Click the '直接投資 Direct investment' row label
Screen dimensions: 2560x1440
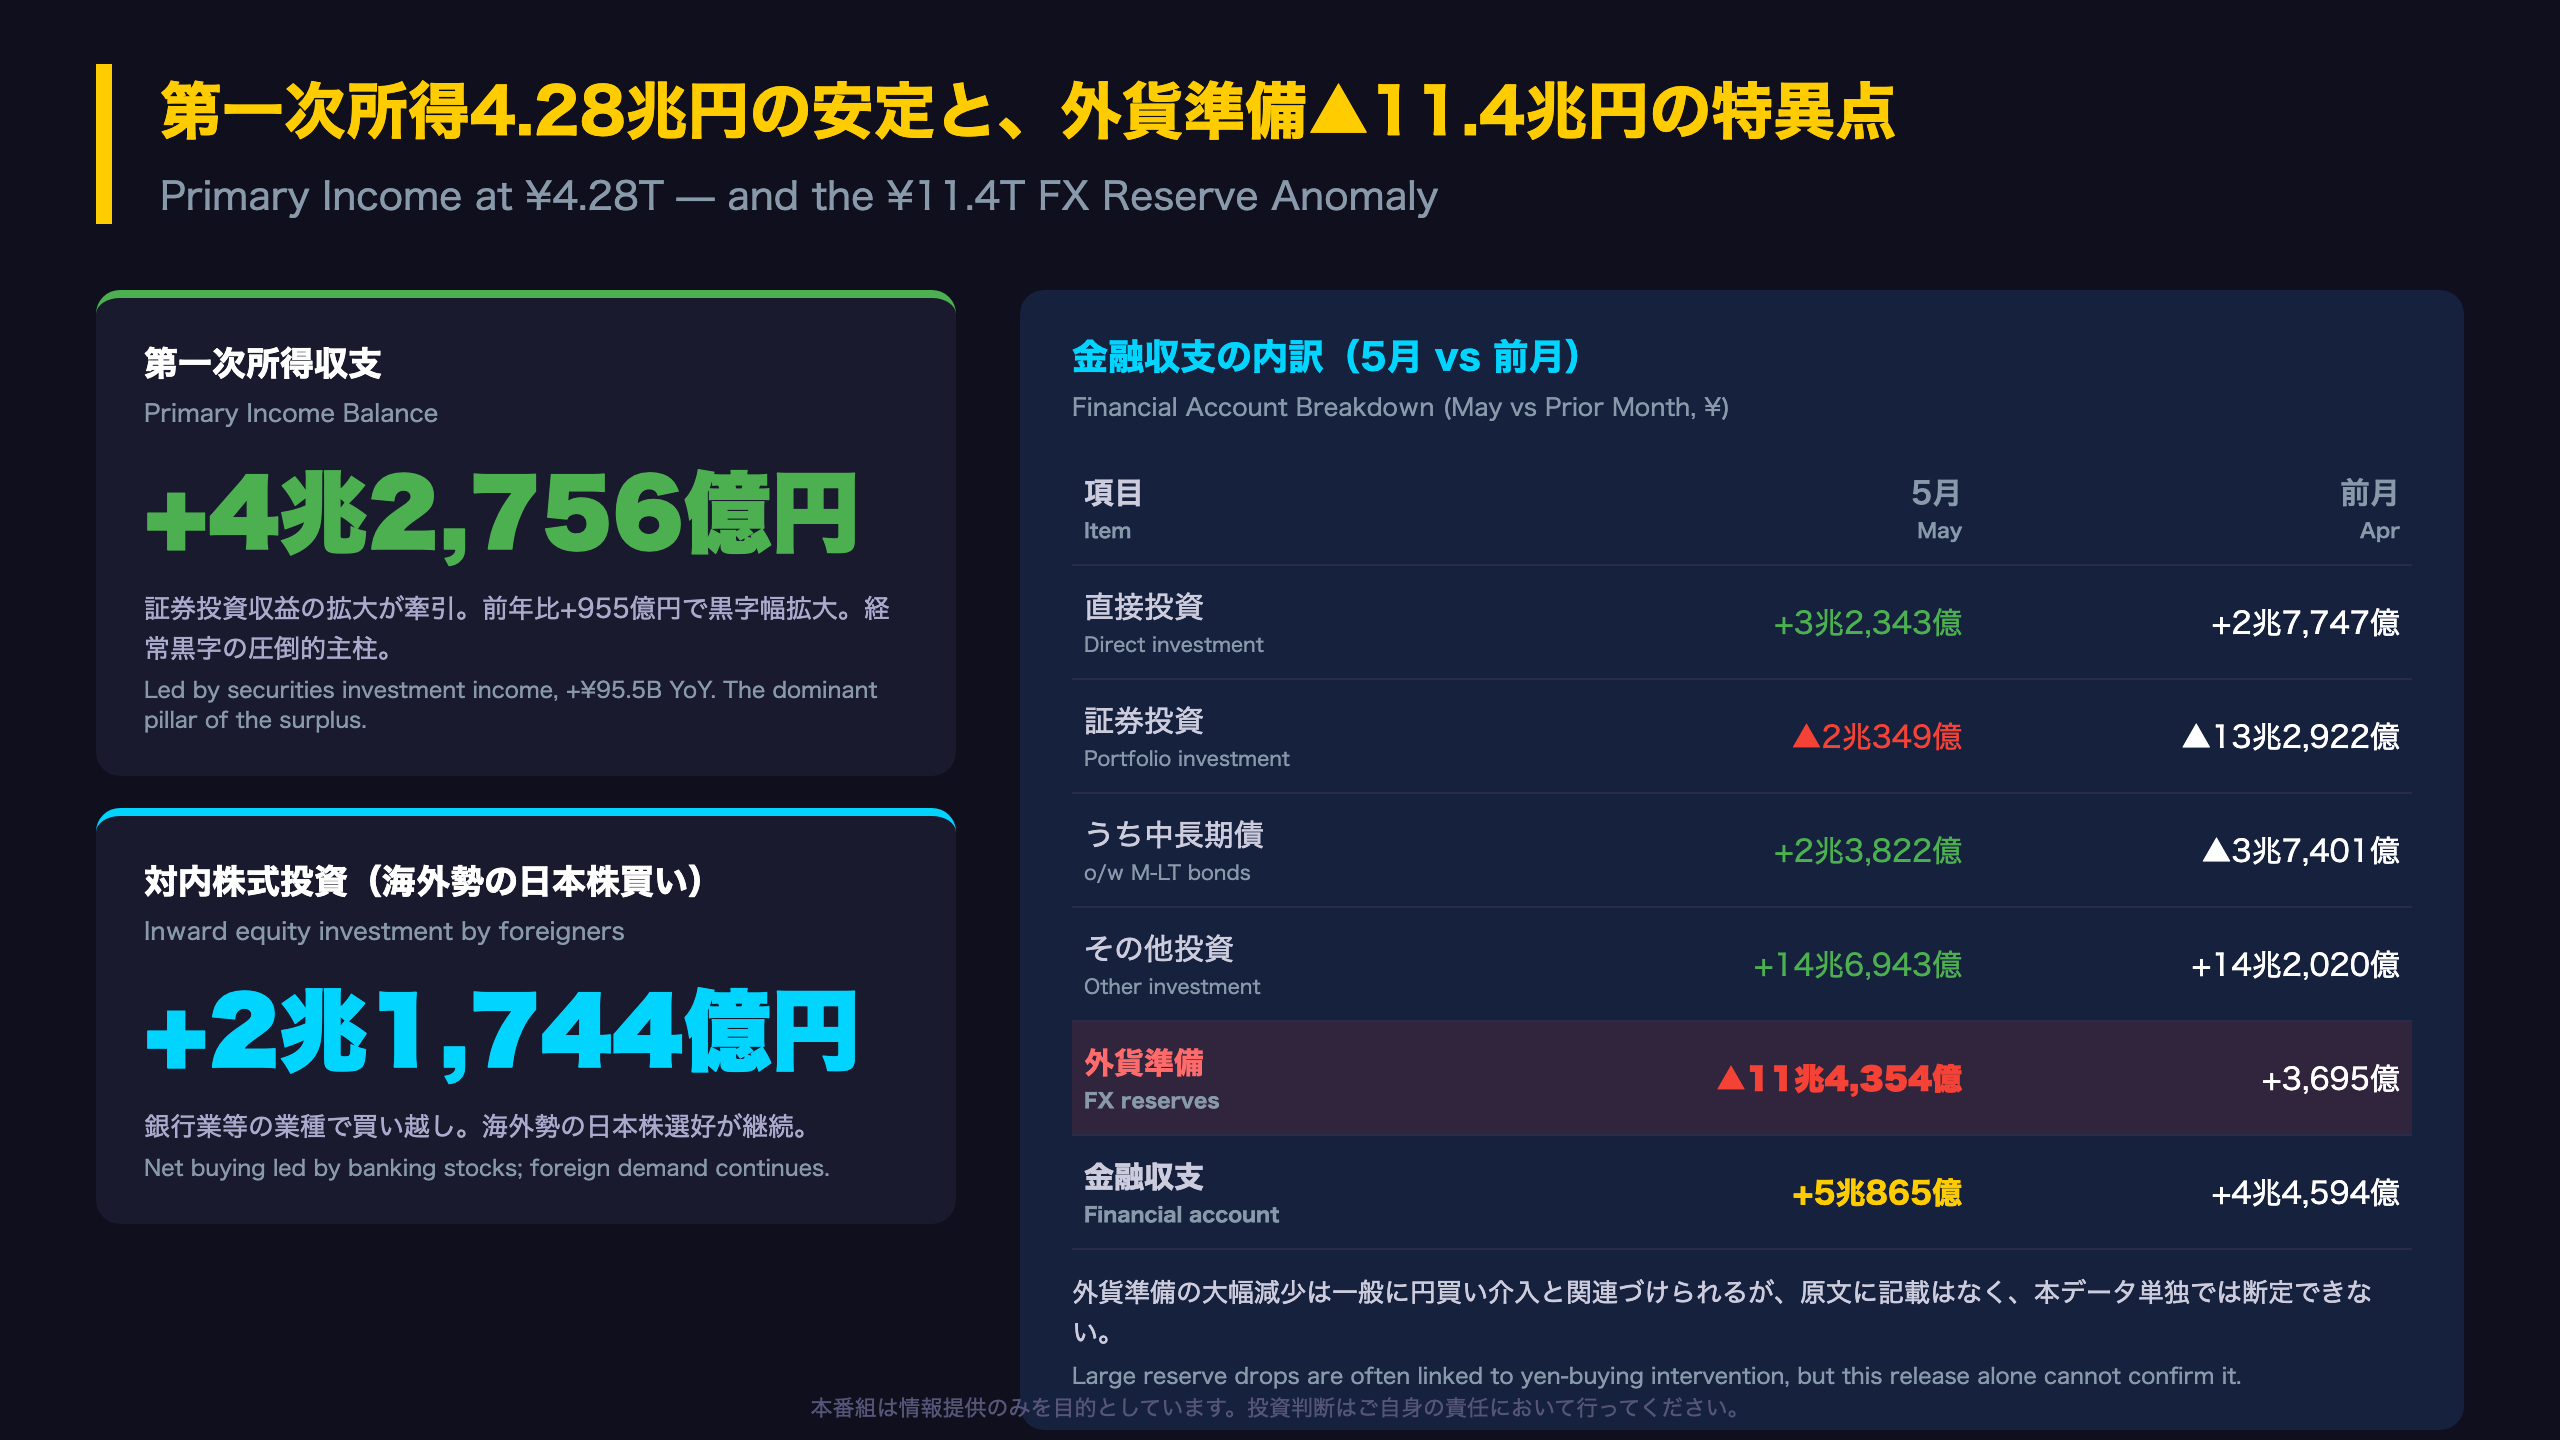1174,623
